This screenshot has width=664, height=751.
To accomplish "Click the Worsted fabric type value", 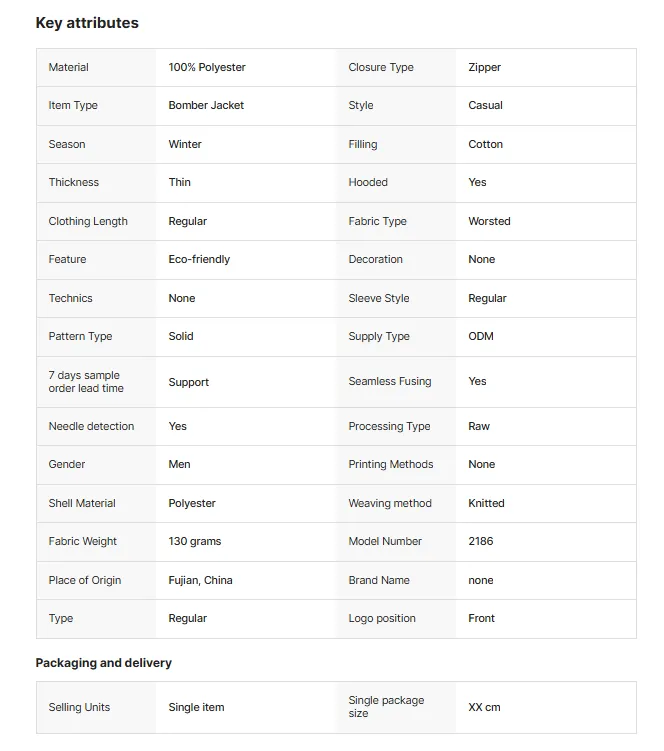I will pos(489,221).
